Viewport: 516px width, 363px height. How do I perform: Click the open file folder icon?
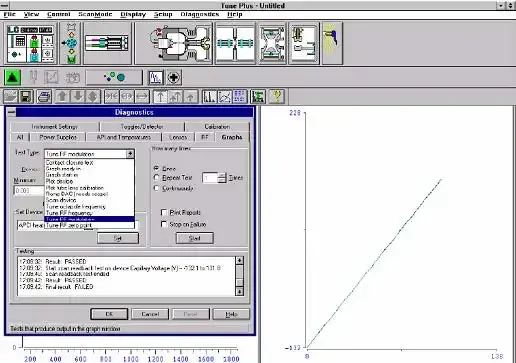10,97
